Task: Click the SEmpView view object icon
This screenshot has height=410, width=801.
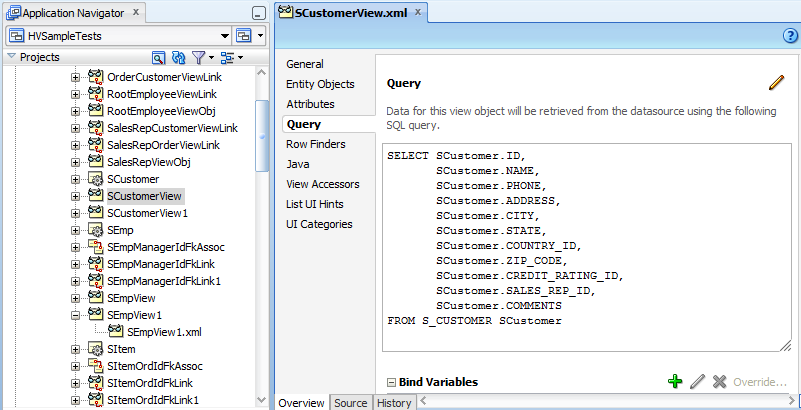Action: (96, 298)
